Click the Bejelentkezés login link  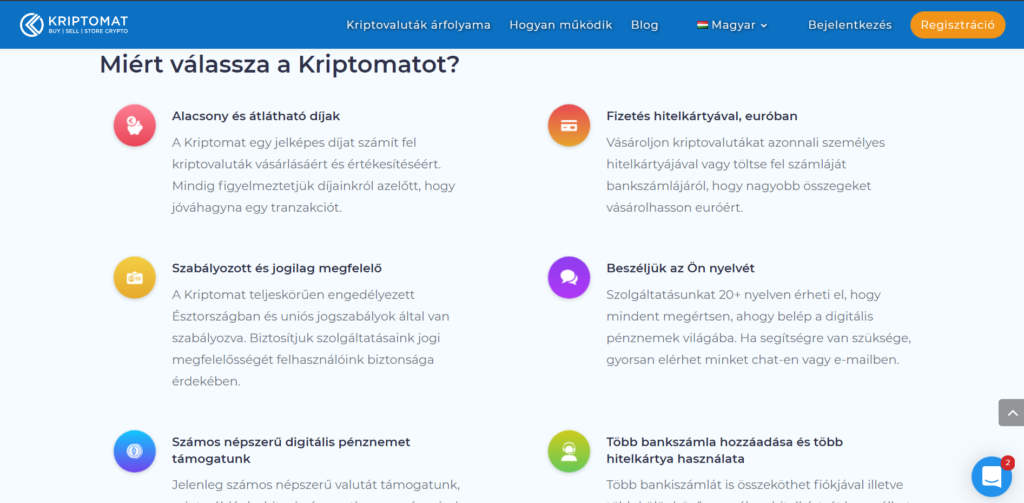[850, 25]
